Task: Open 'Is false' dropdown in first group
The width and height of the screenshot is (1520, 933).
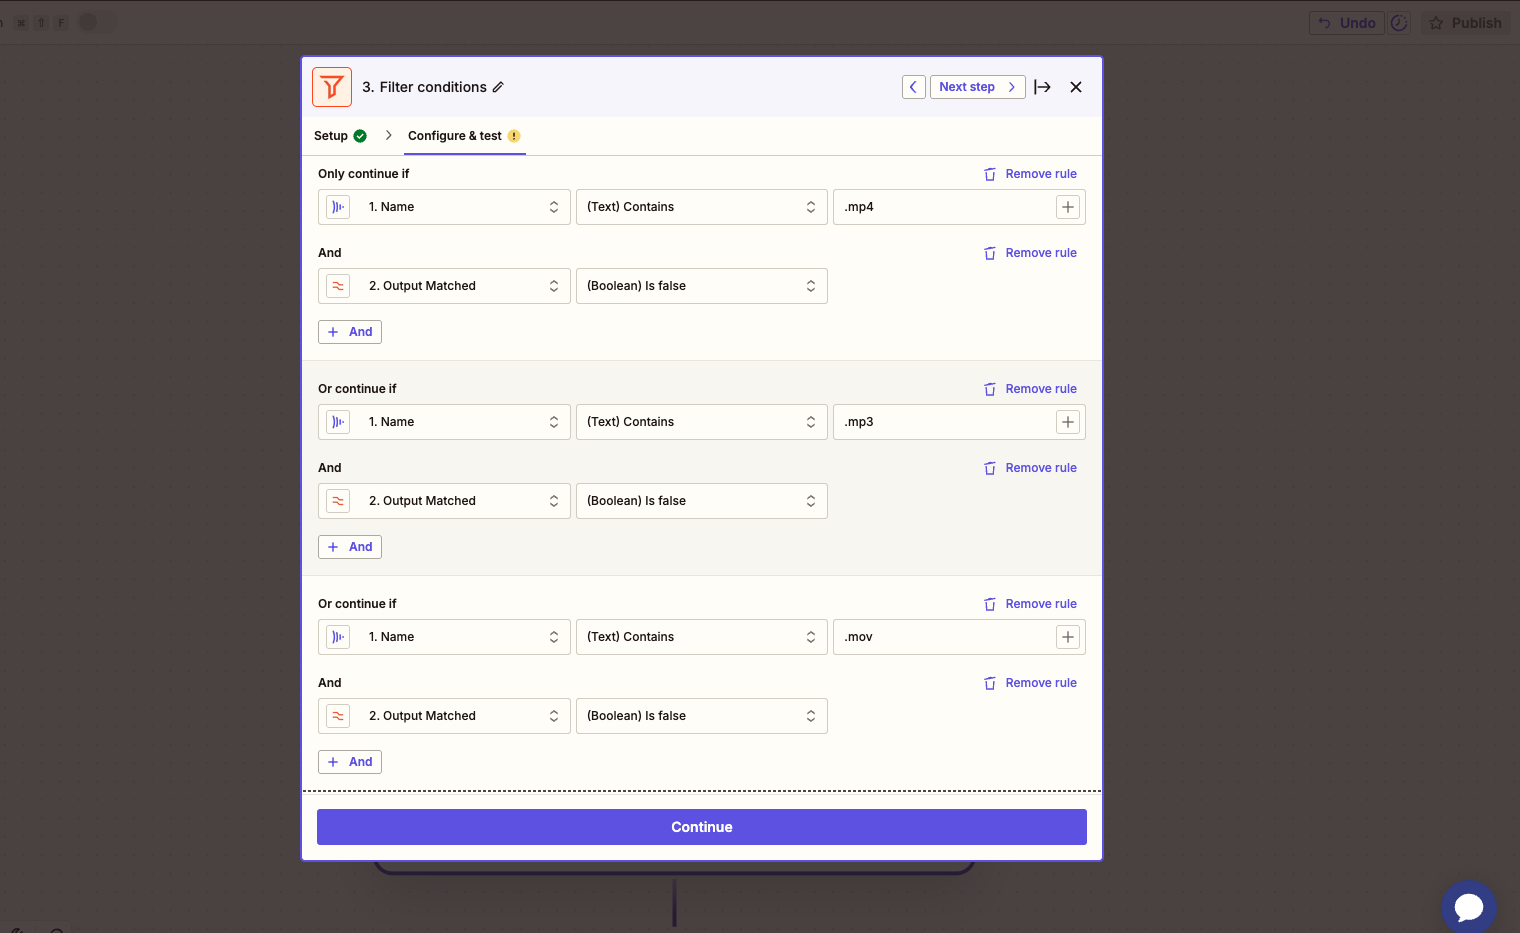Action: [x=702, y=286]
